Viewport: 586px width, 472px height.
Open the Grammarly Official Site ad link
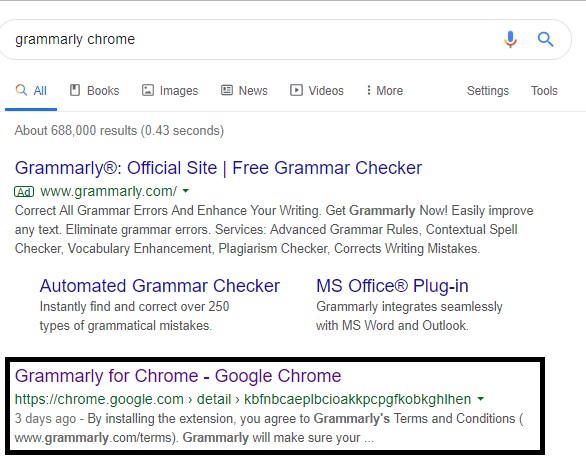point(218,168)
